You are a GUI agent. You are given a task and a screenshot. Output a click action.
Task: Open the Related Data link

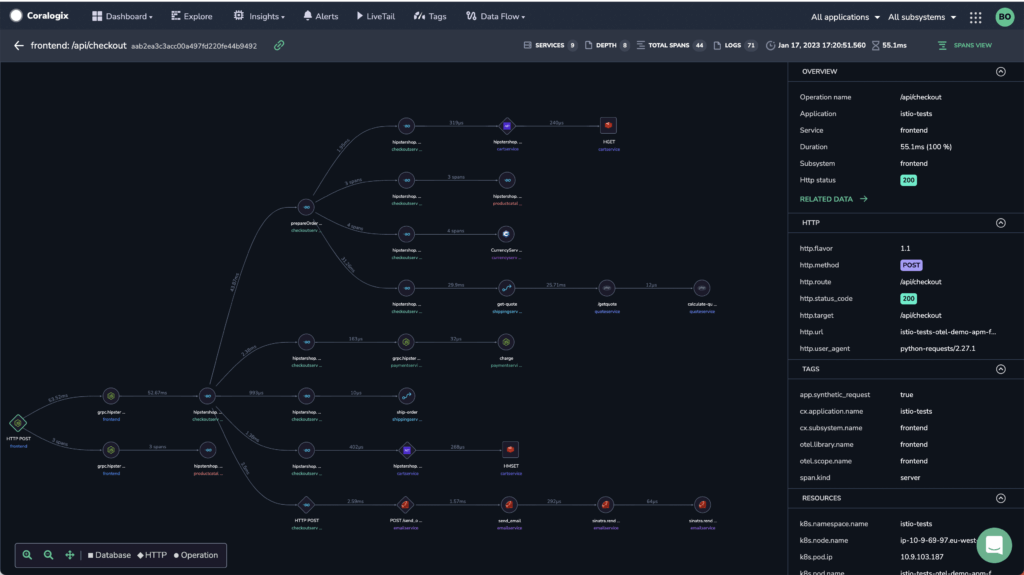[x=833, y=199]
